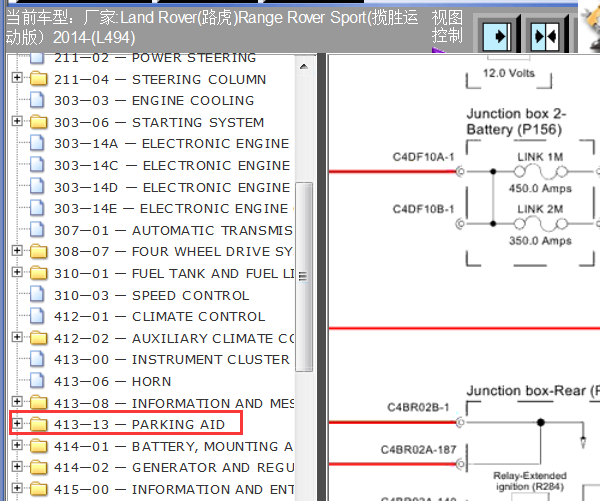Open 412-01 Climate Control diagram

tap(159, 317)
